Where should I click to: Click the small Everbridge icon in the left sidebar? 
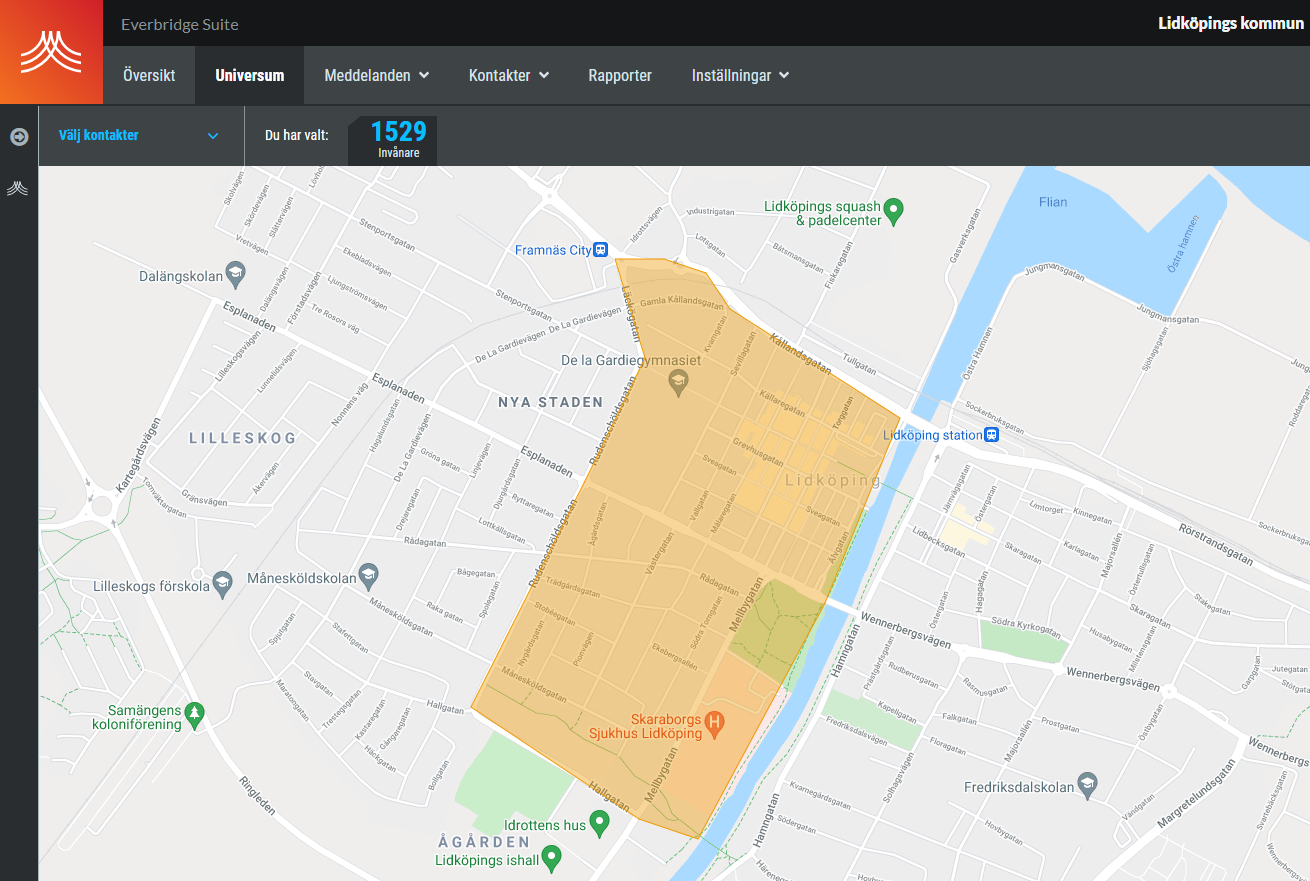[18, 188]
